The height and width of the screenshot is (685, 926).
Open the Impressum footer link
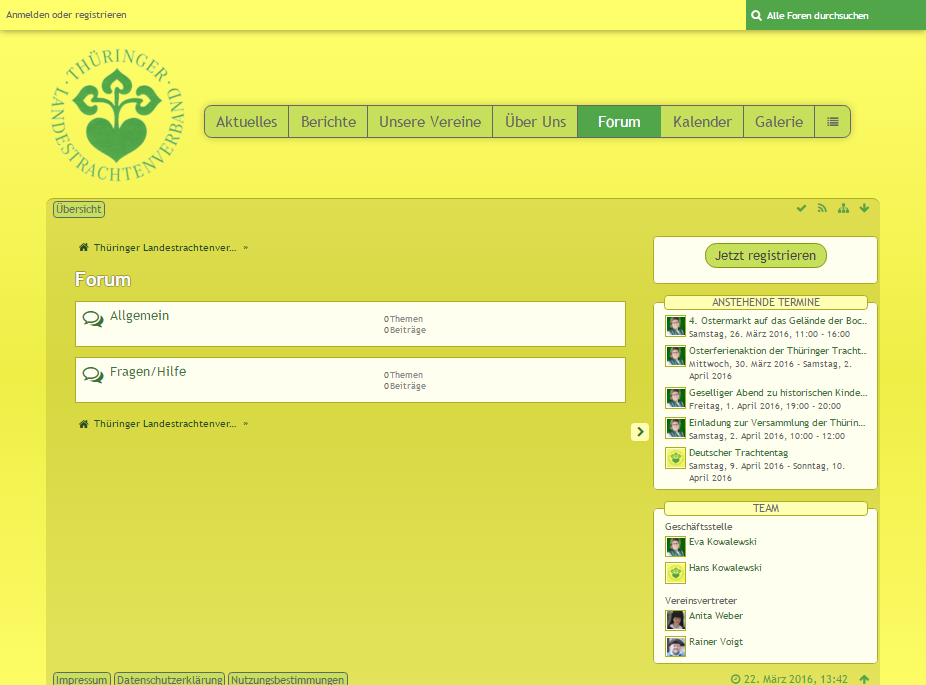pos(82,679)
